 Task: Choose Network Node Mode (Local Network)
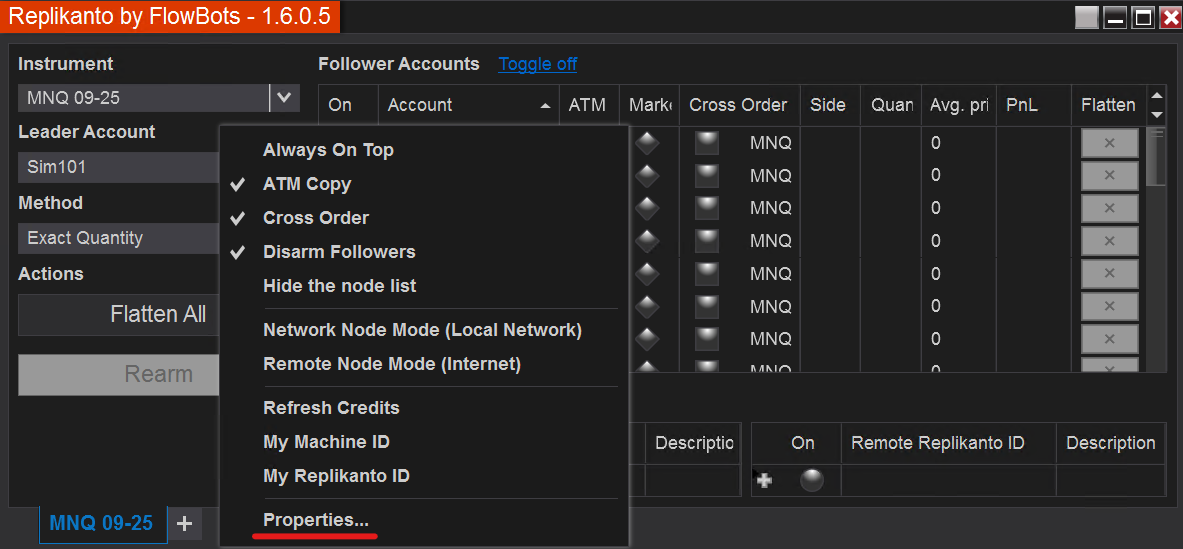point(422,330)
